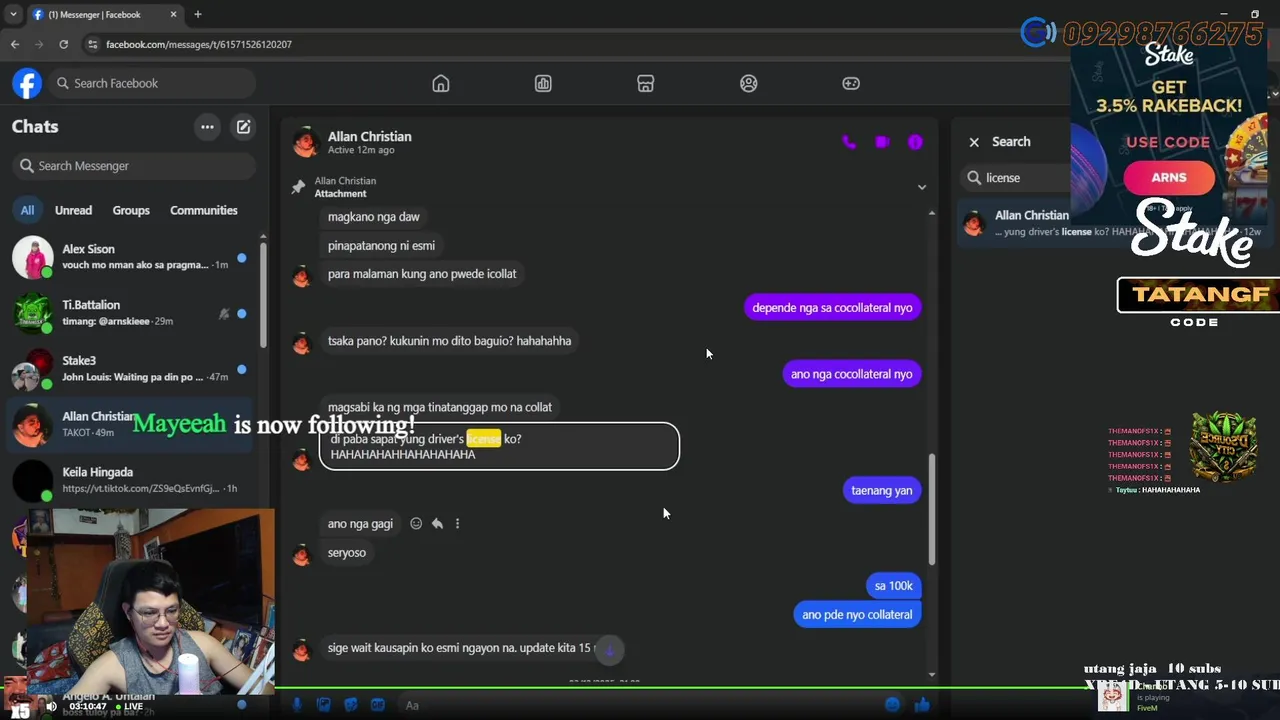Open the Professional dashboard chart icon
Image resolution: width=1280 pixels, height=720 pixels.
tap(543, 83)
